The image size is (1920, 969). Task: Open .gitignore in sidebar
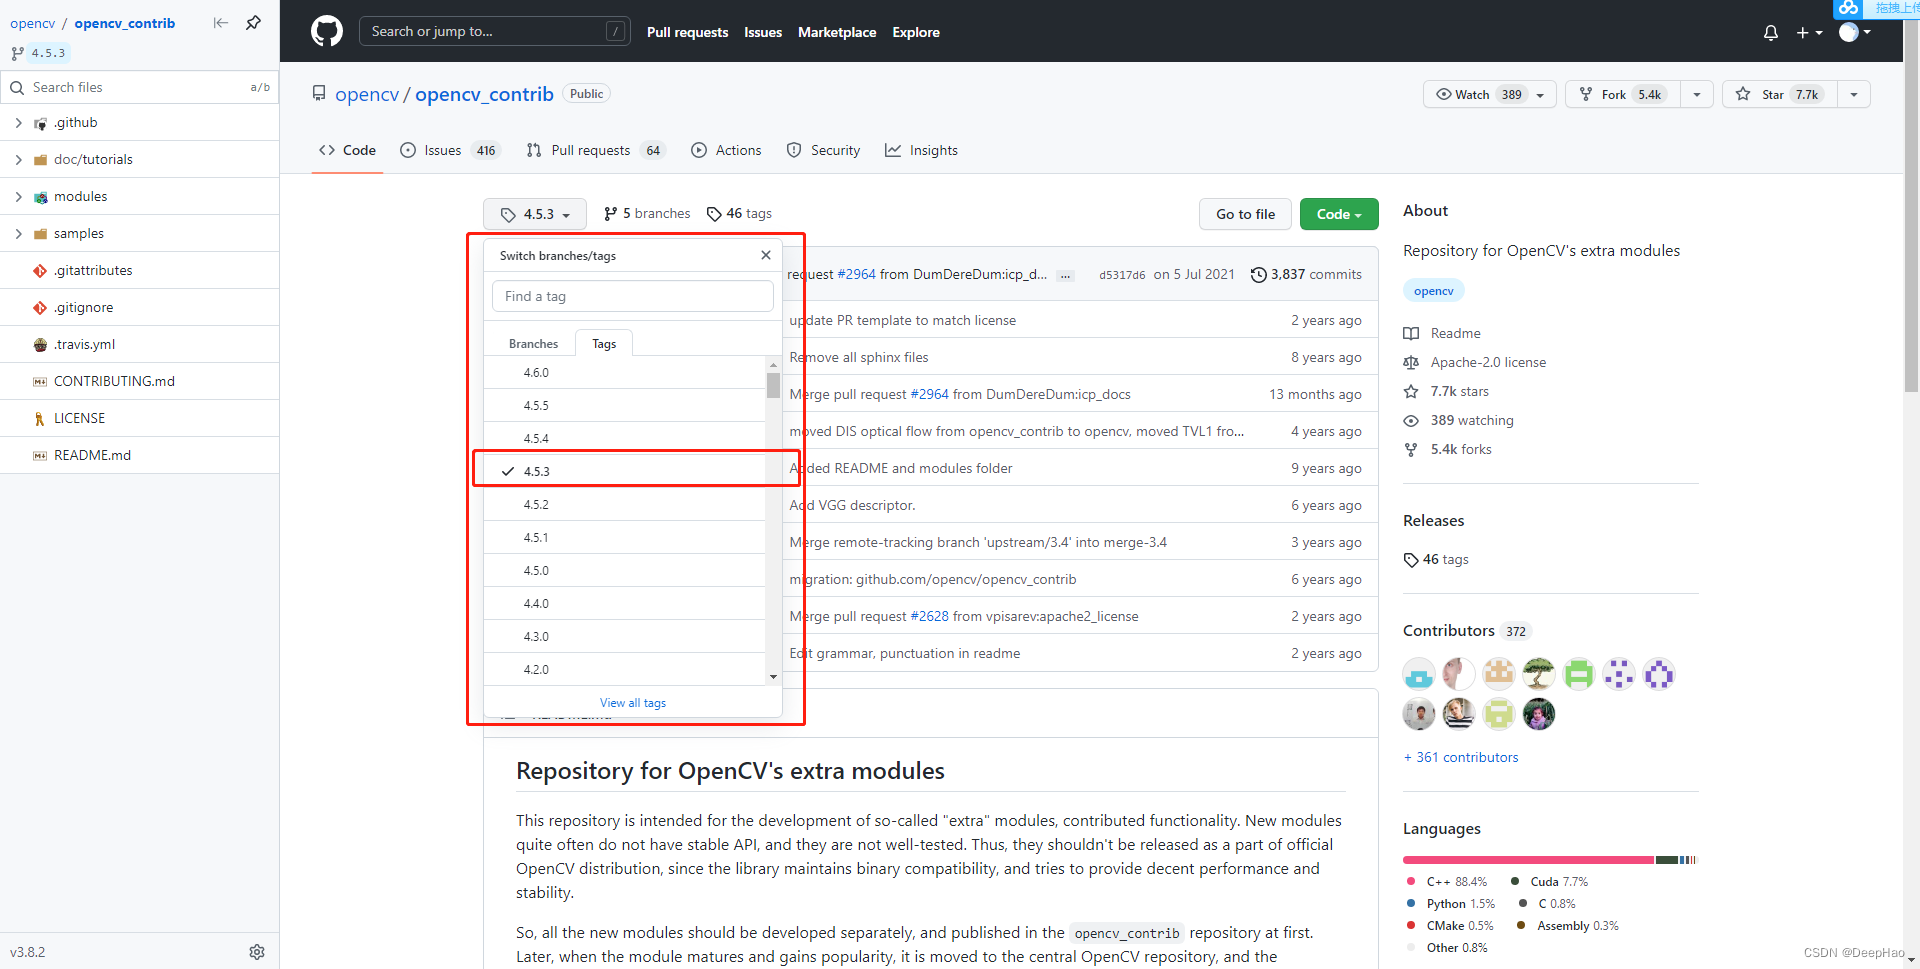(x=139, y=307)
